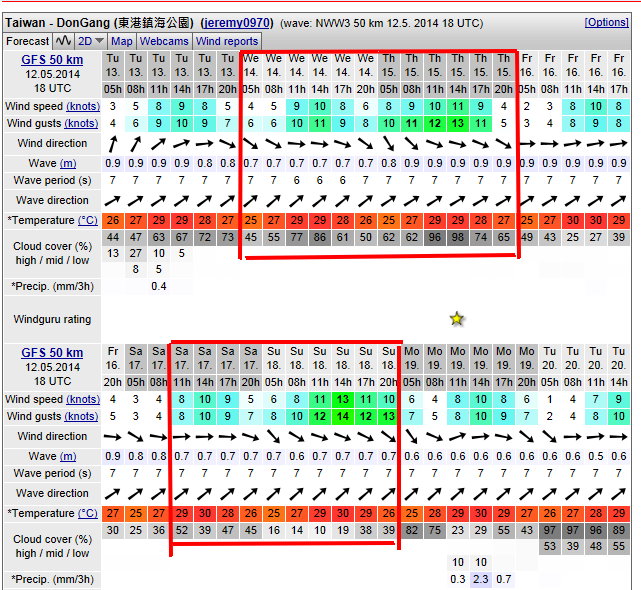Click wind direction arrow for Thursday 15 05h
Screen dimensions: 641x590
tap(388, 144)
